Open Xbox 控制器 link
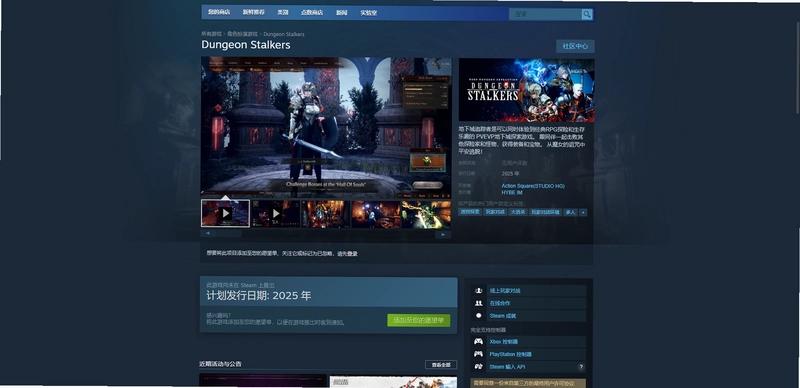 pos(504,342)
